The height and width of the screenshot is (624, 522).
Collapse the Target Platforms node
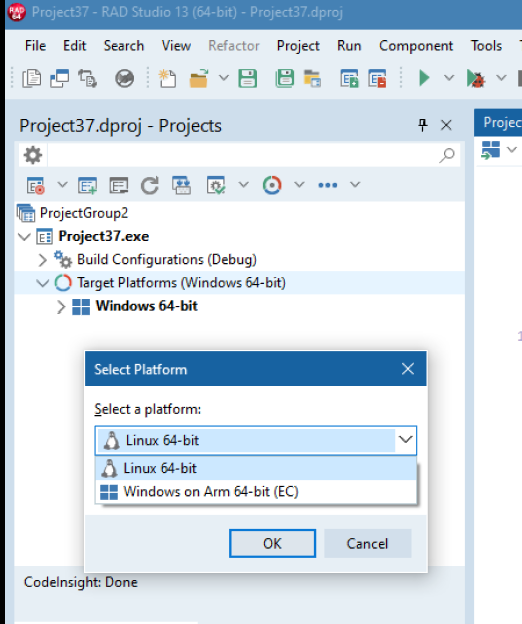pos(43,283)
